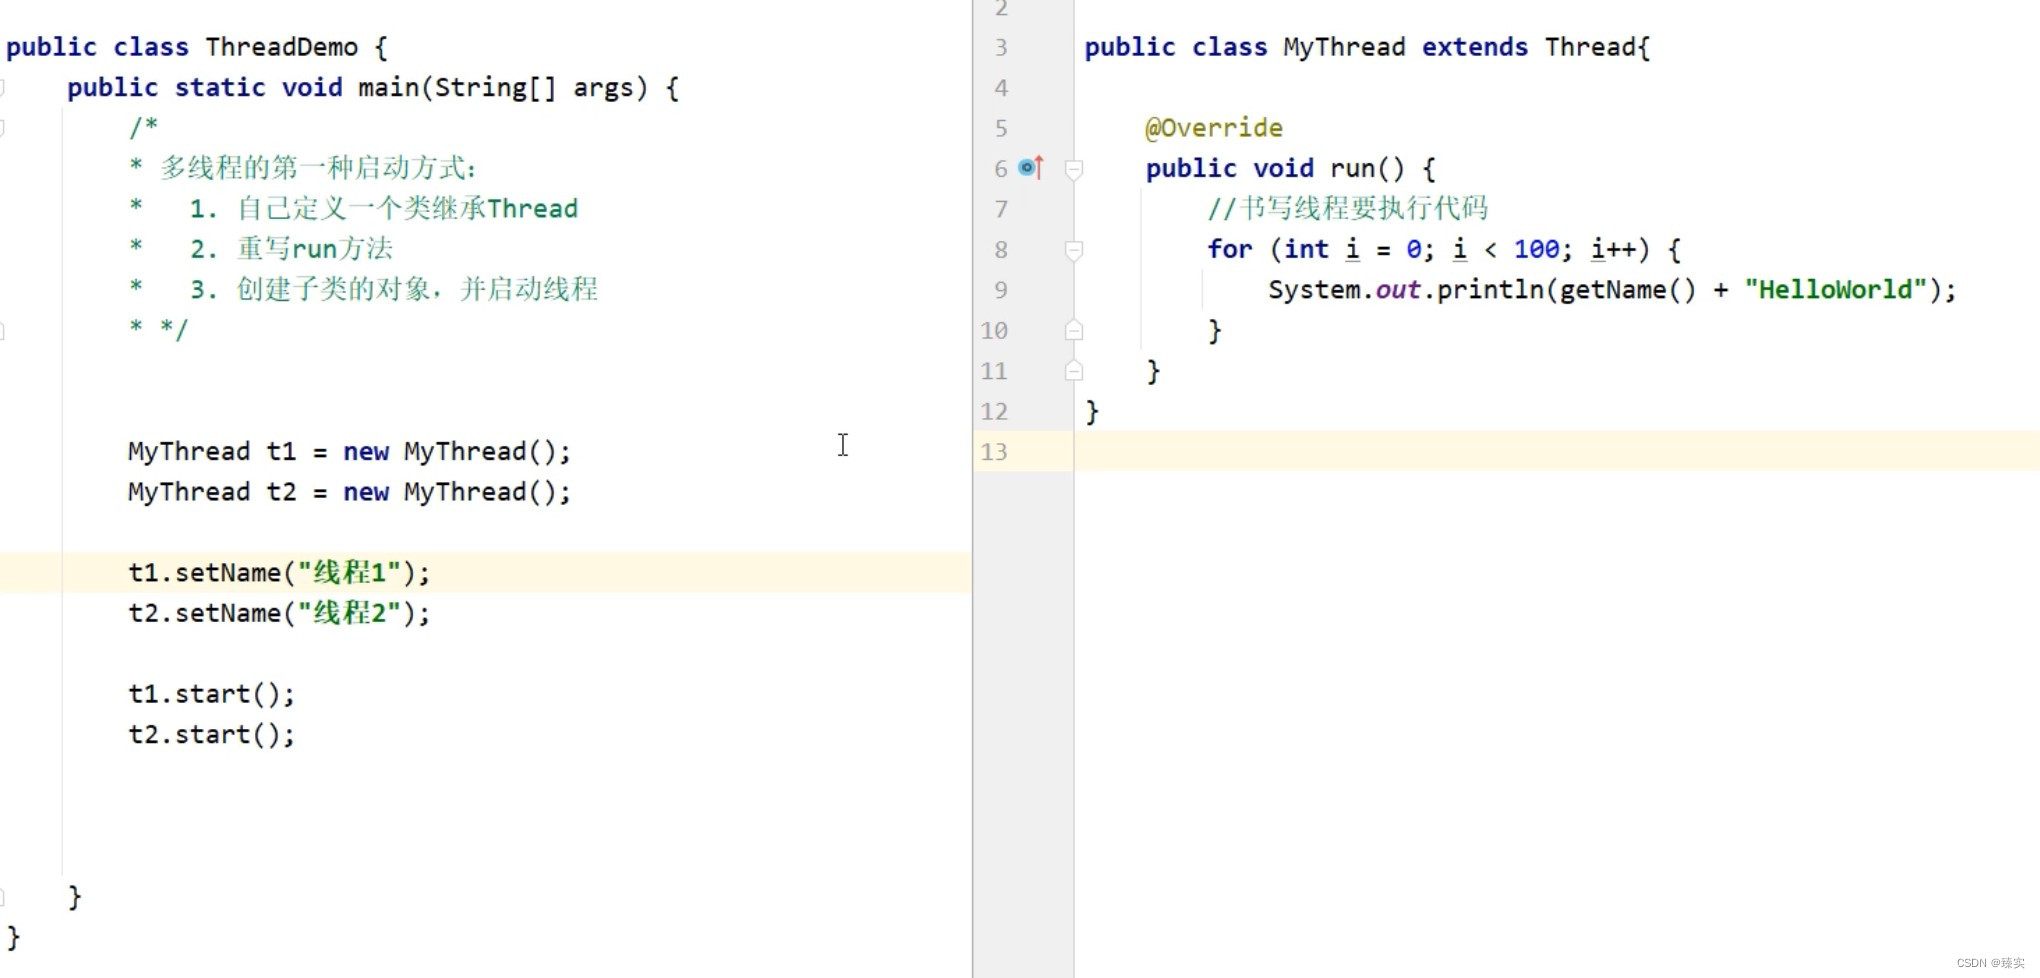Place cursor on t2.setName("线程2") line
The height and width of the screenshot is (978, 2040).
click(279, 613)
